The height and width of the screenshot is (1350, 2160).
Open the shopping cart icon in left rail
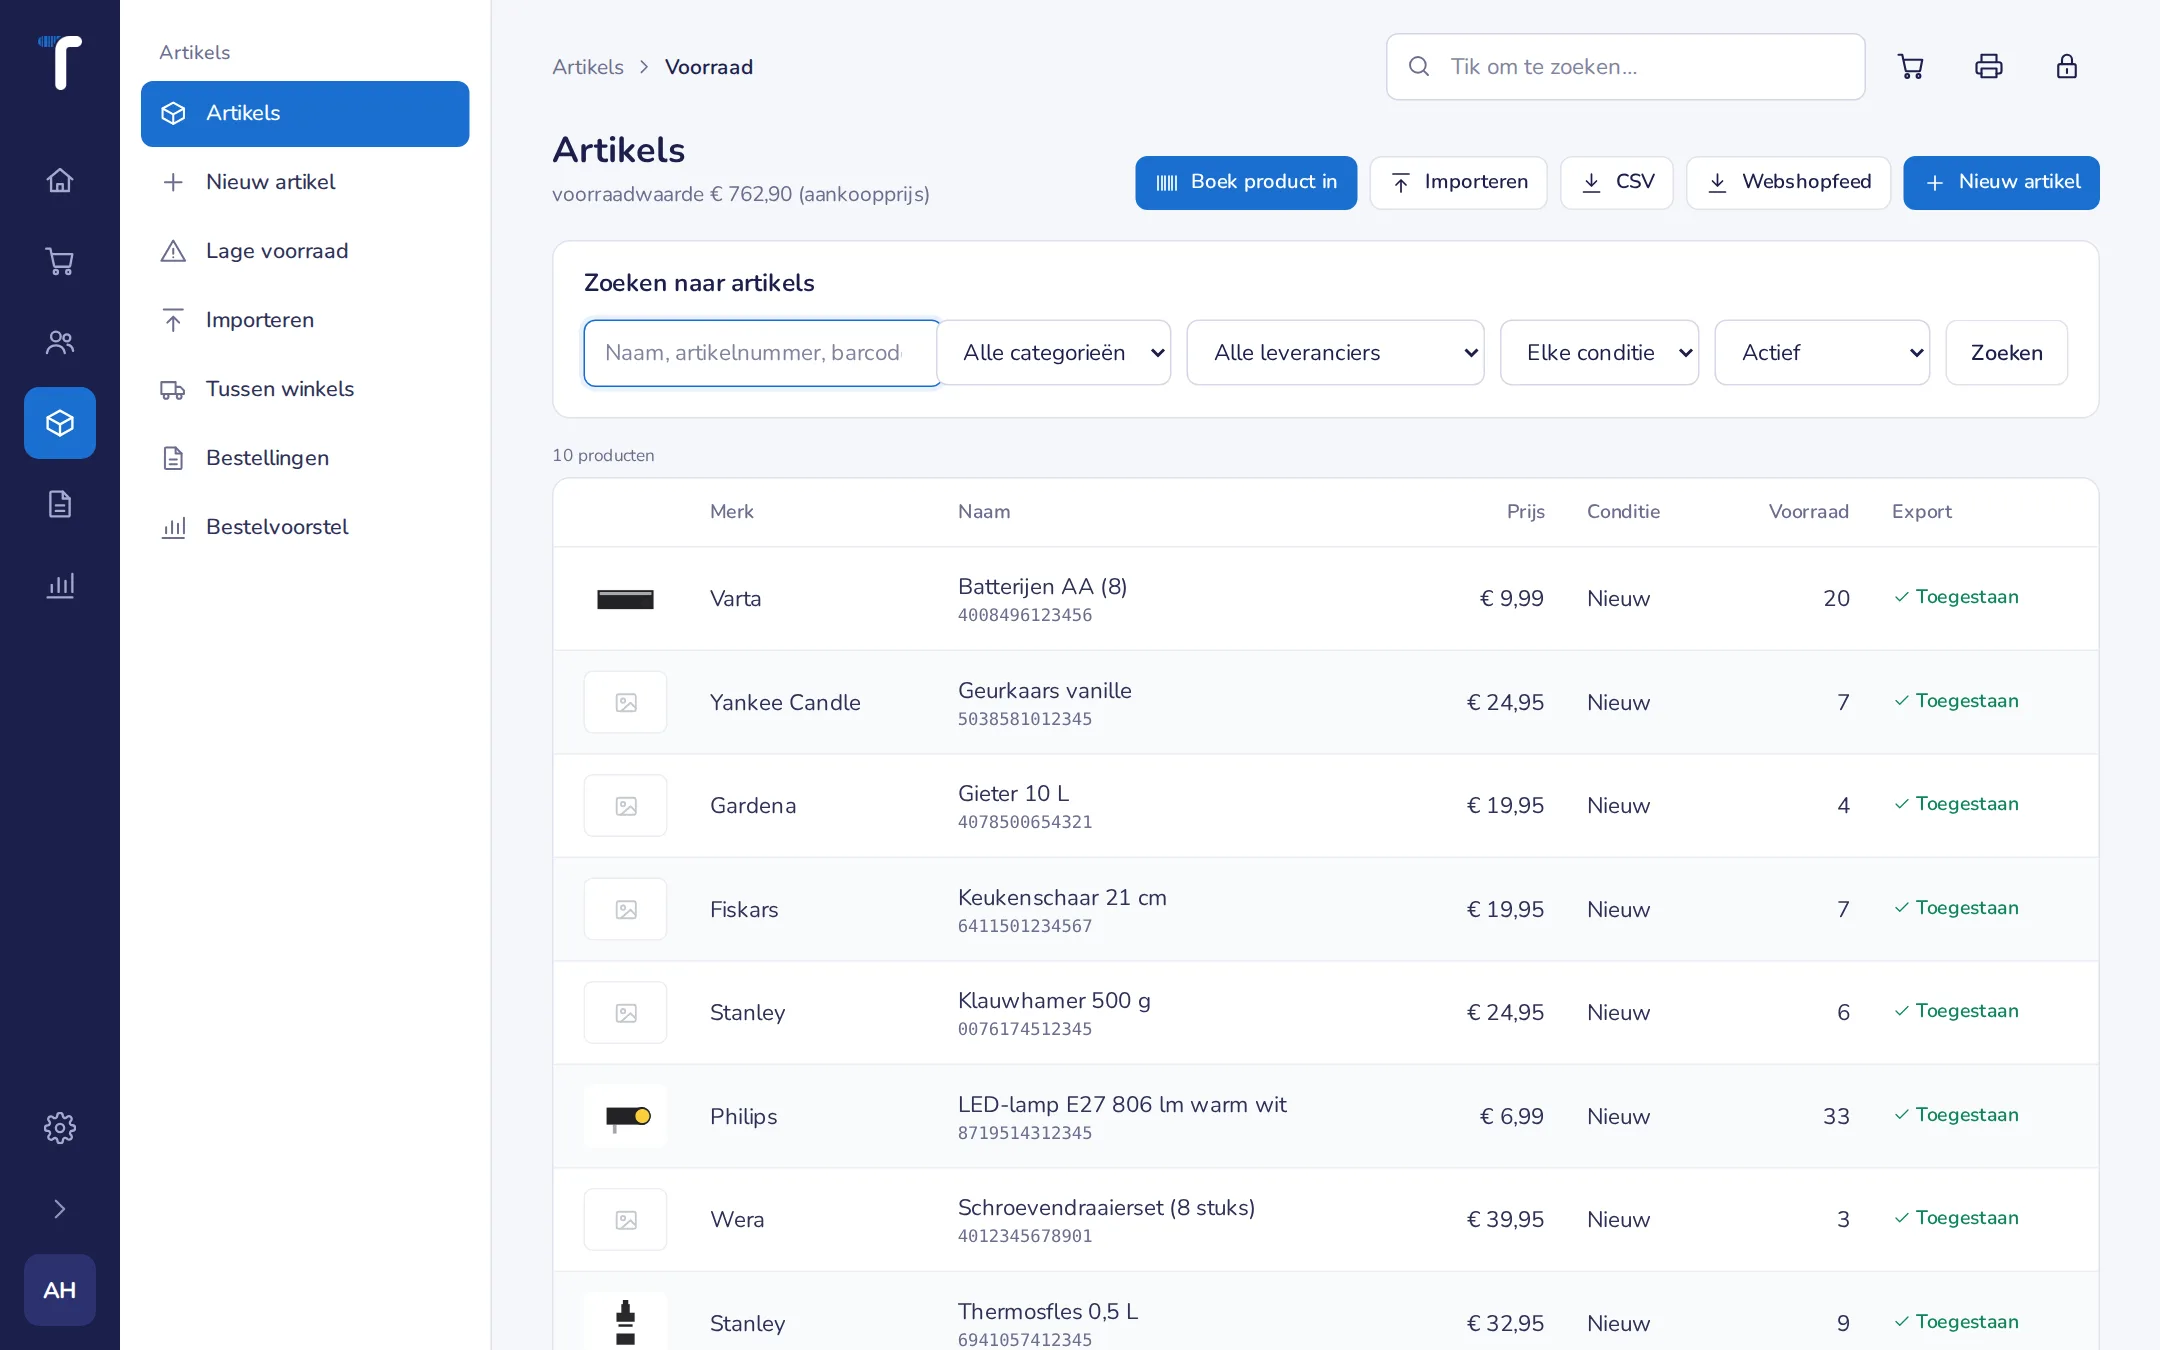pos(60,261)
